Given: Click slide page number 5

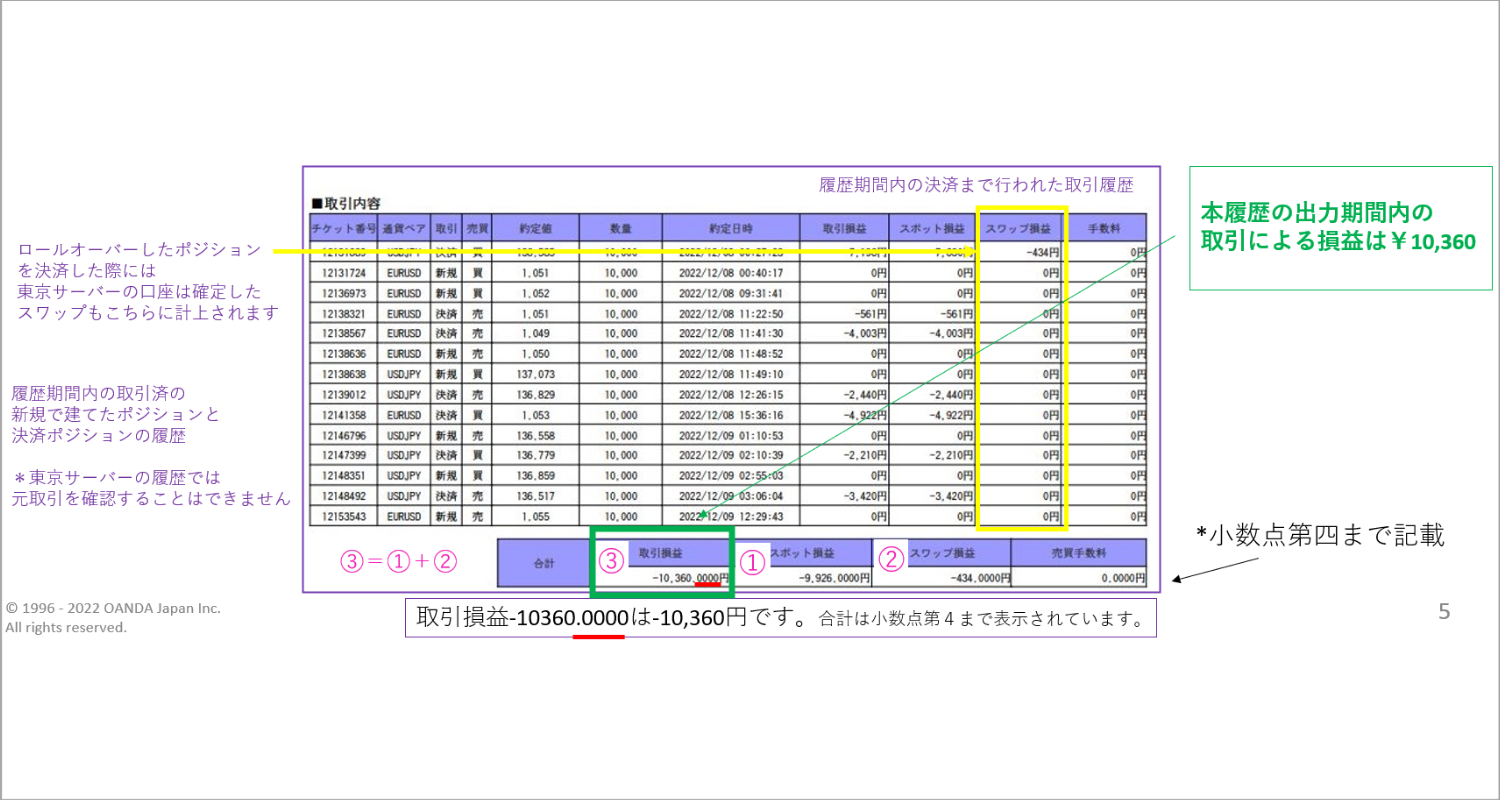Looking at the screenshot, I should 1444,611.
